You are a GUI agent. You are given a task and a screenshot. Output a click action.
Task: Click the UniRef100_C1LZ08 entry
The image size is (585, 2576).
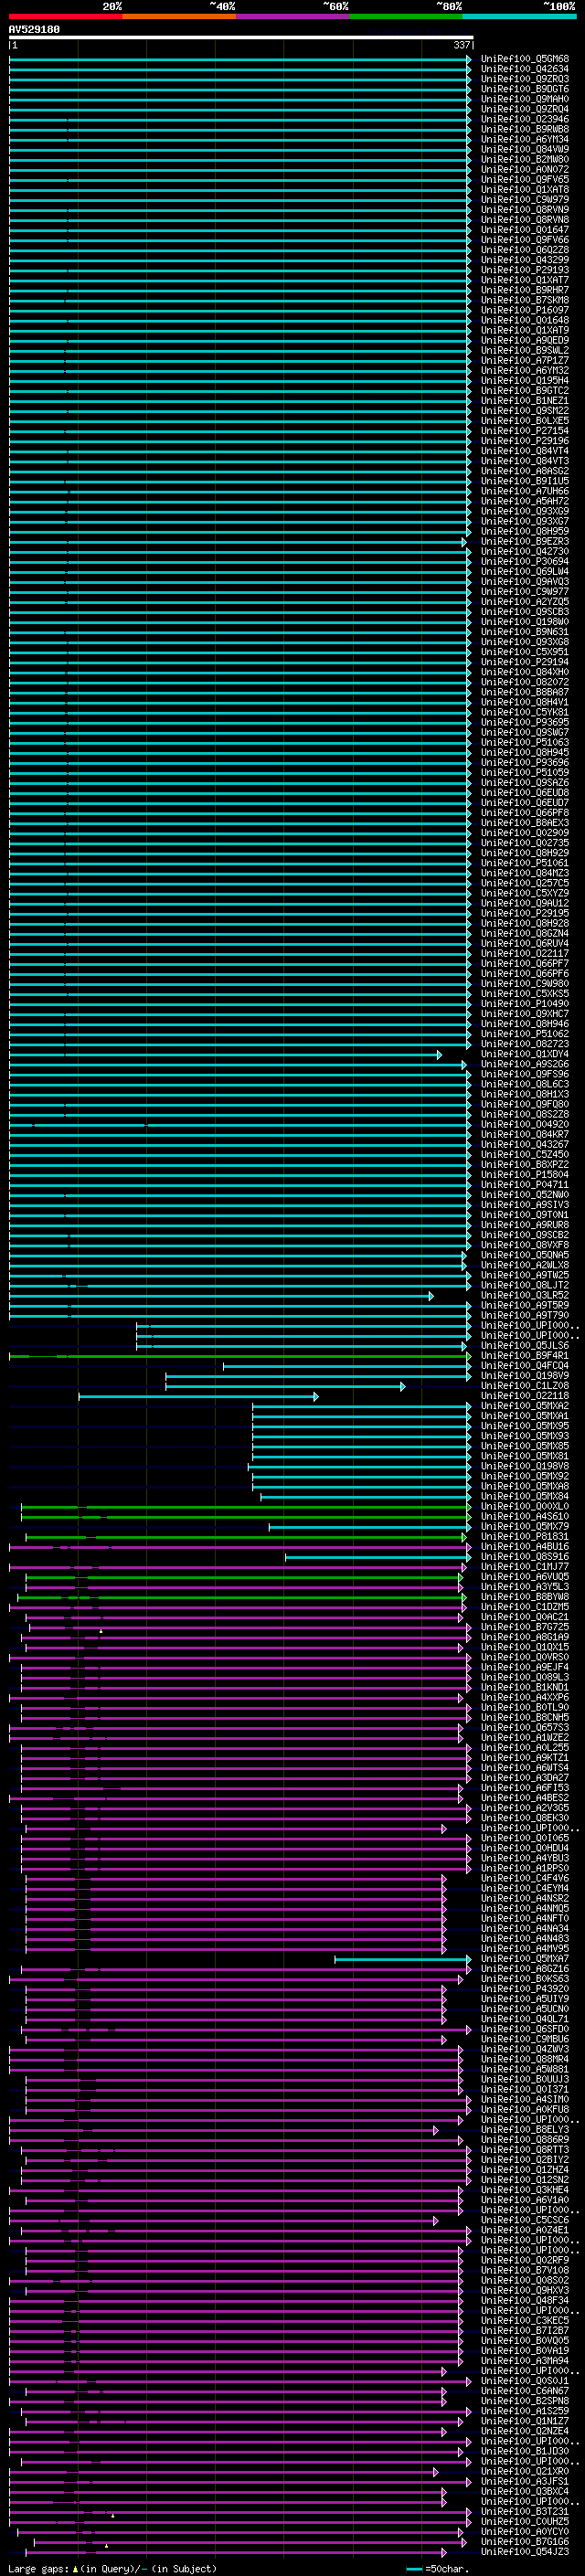pos(524,1385)
